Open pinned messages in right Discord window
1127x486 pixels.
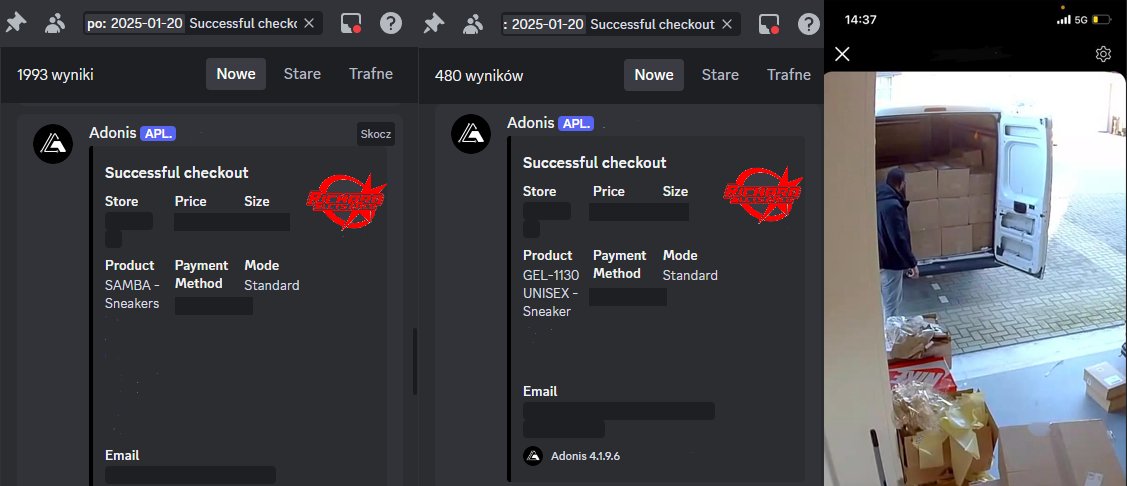(x=433, y=24)
